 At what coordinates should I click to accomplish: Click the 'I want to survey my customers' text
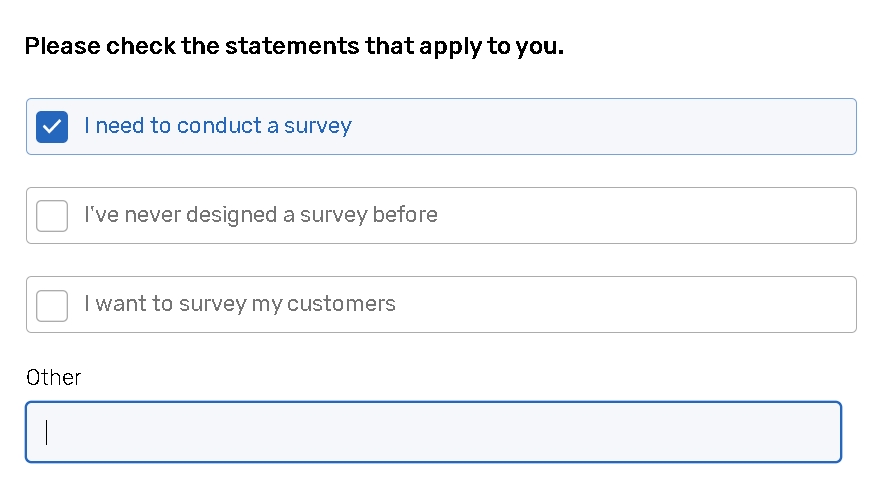point(239,304)
